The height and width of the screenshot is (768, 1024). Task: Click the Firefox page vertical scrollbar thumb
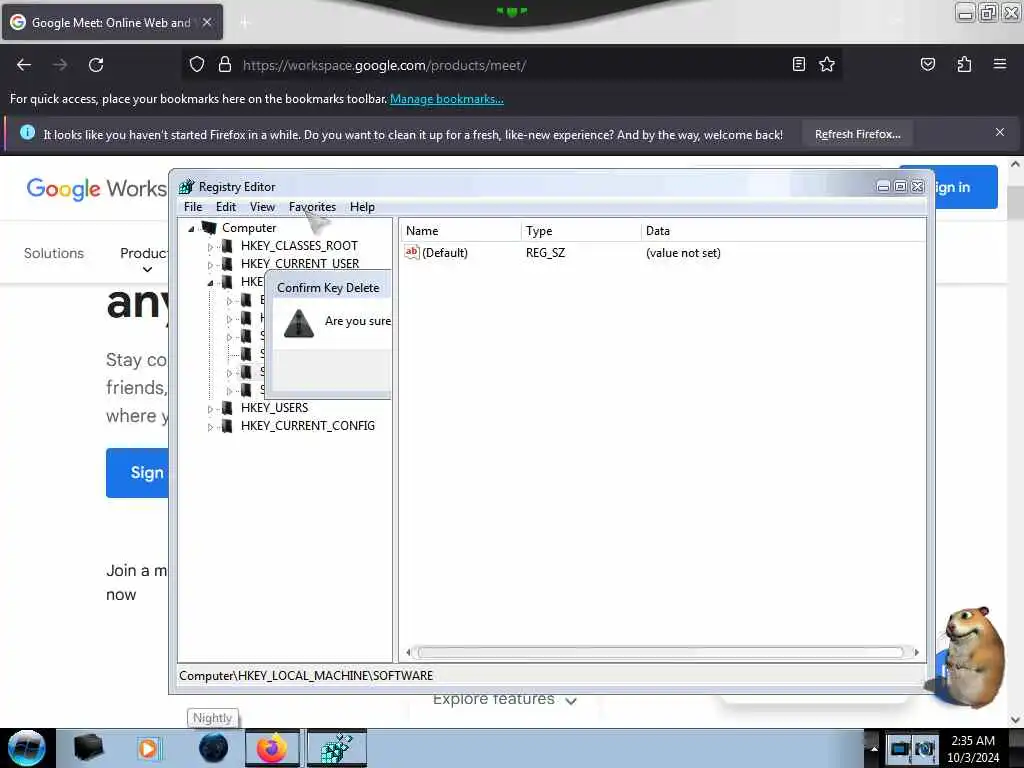[x=1014, y=204]
